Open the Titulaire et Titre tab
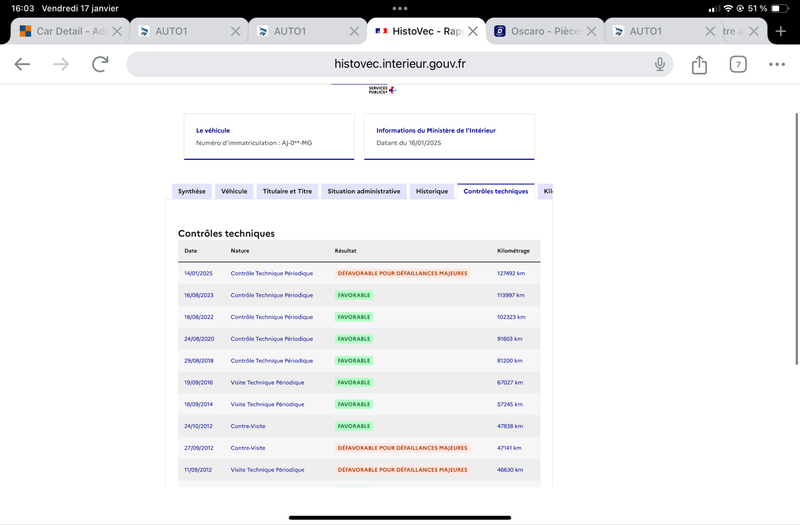Image resolution: width=800 pixels, height=525 pixels. pos(287,191)
